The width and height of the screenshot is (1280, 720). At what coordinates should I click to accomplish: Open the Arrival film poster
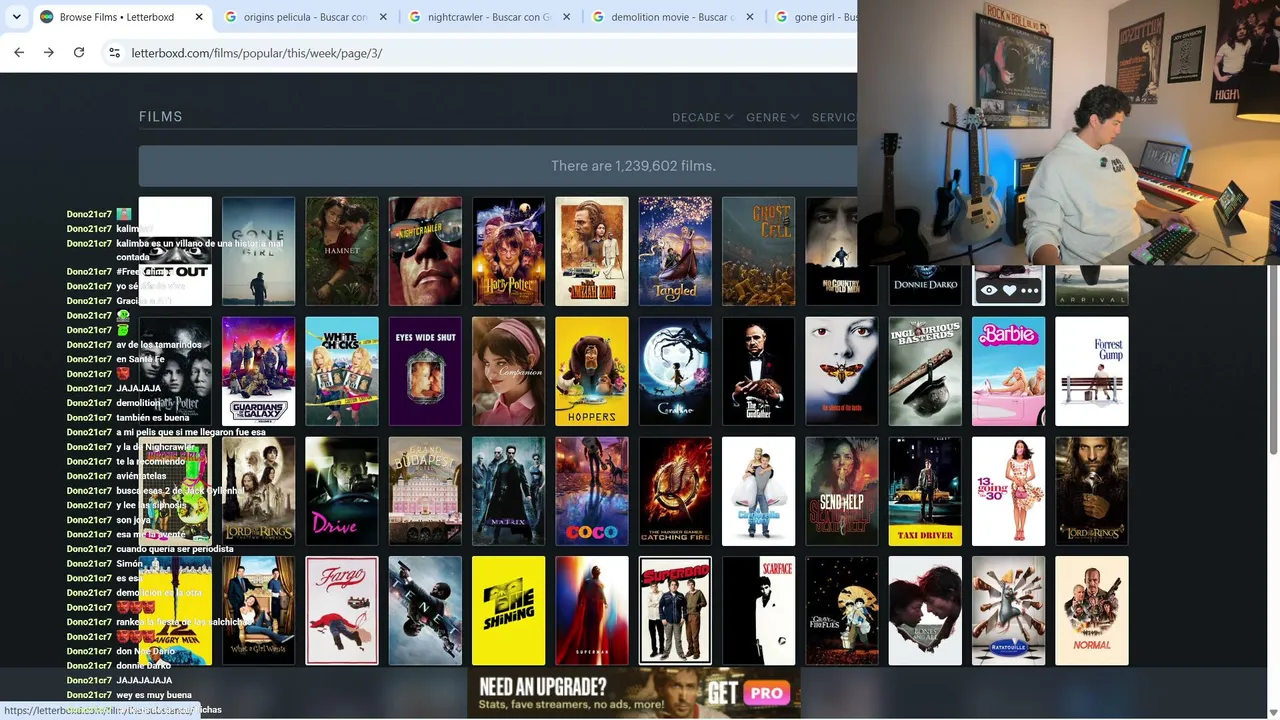pos(1092,285)
